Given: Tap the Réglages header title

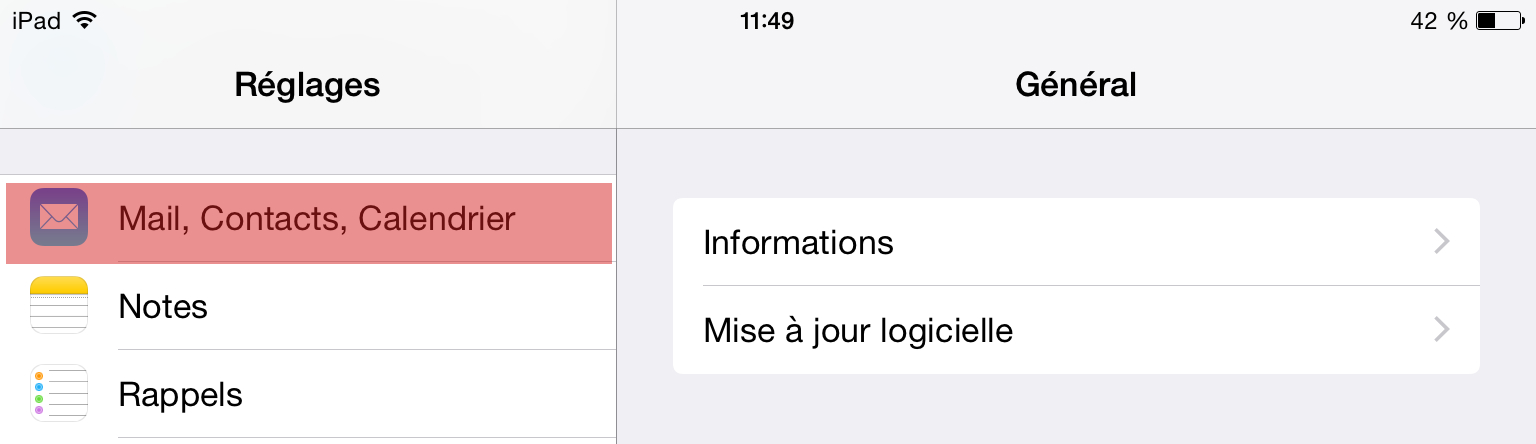Looking at the screenshot, I should point(307,85).
